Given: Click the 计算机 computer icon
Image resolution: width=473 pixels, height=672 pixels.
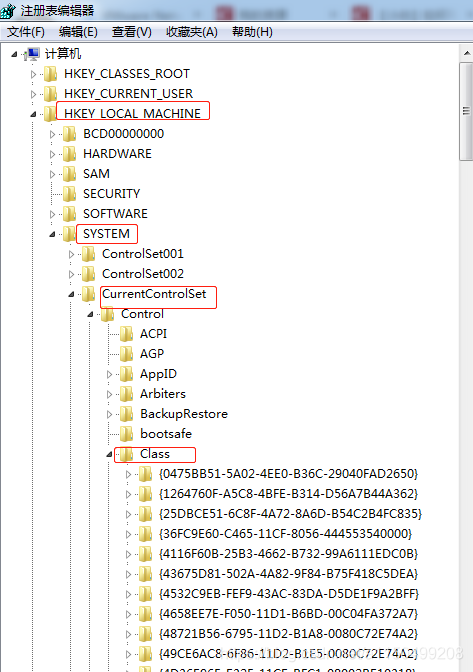Looking at the screenshot, I should [x=33, y=54].
